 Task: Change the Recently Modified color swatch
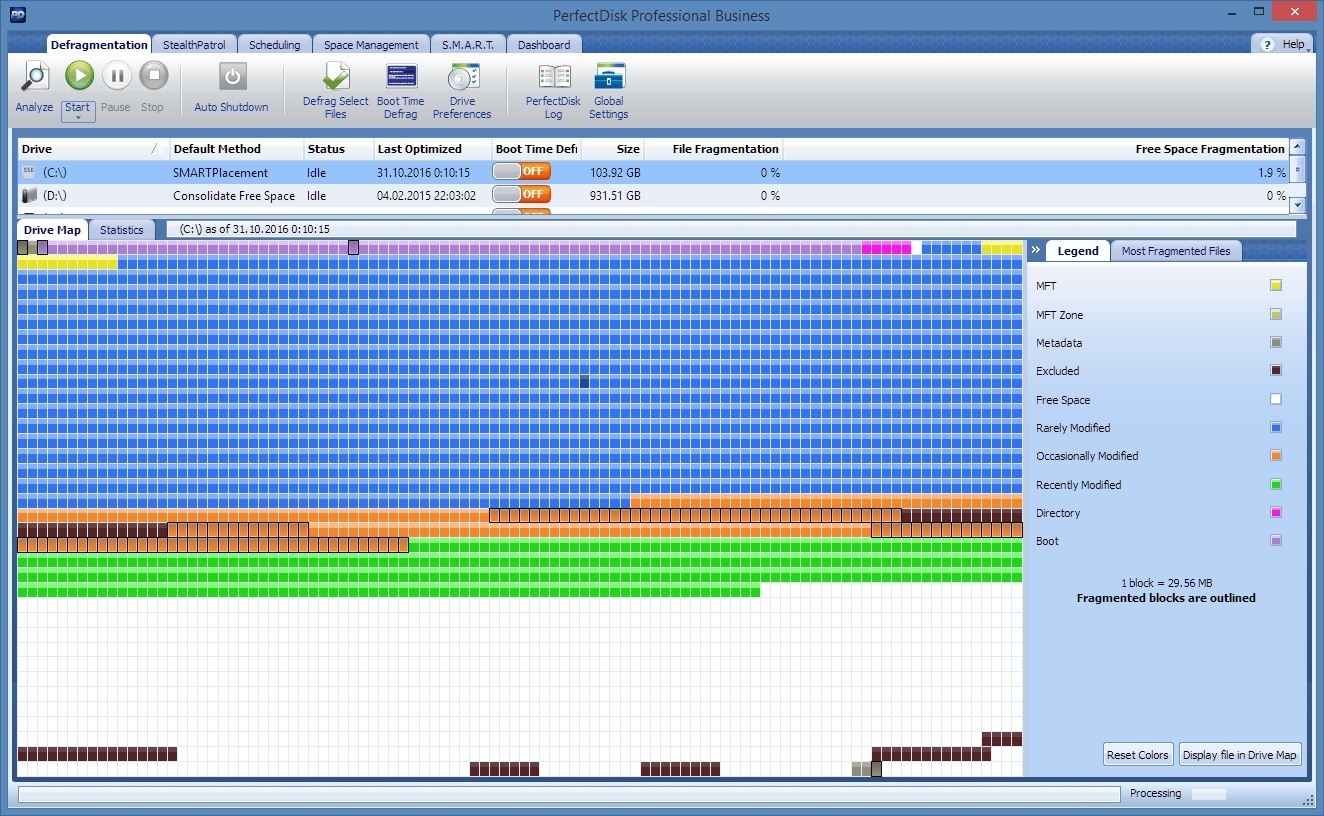1275,484
